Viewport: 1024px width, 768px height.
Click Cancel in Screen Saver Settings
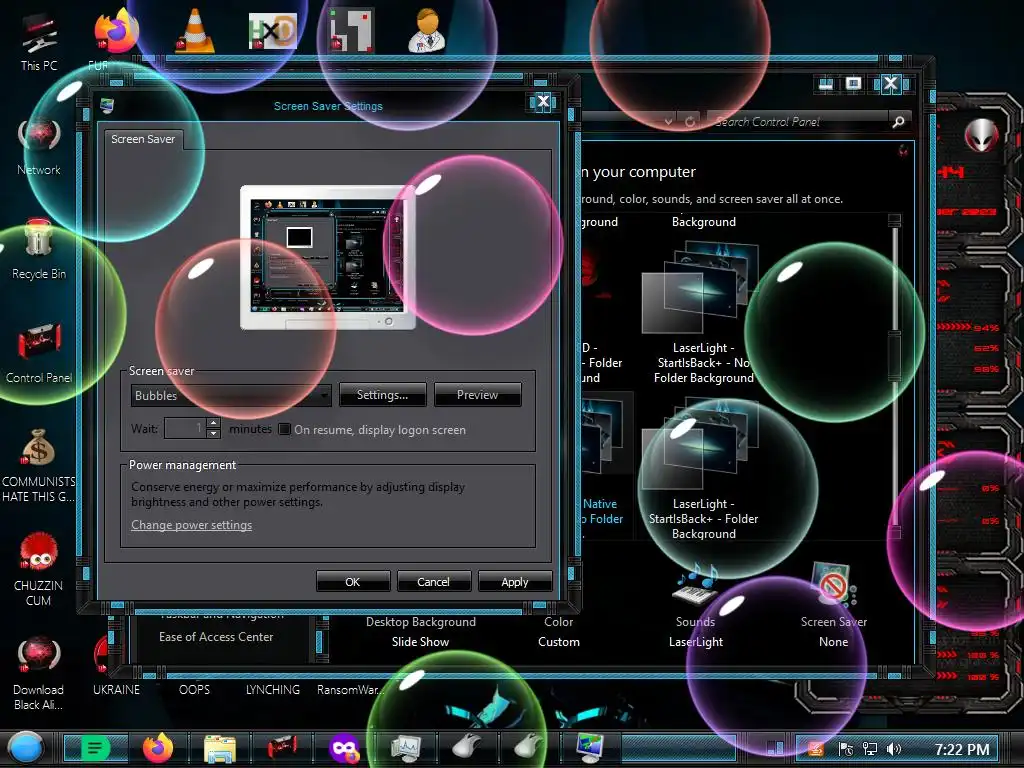[x=434, y=581]
